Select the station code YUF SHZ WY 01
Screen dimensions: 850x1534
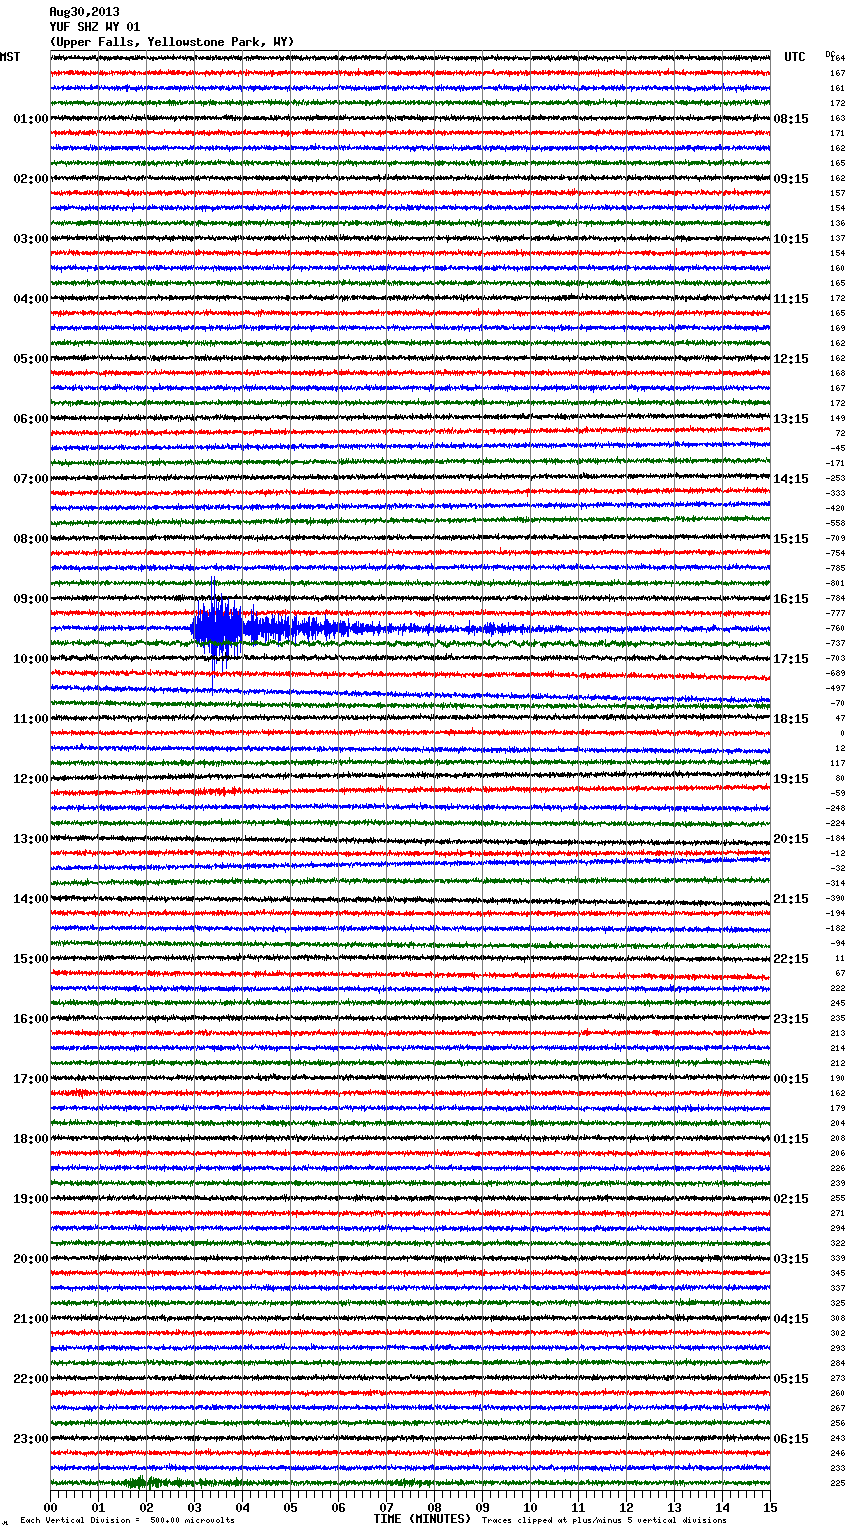95,27
